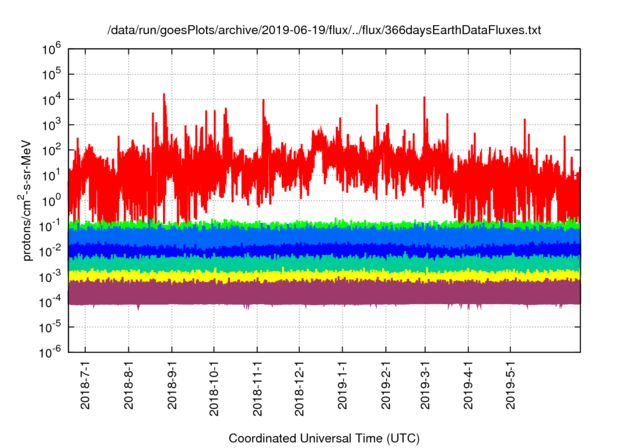Screen dimensions: 640x448
Task: Click the Coordinated Universal Time (UTC) axis title
Action: 324,438
